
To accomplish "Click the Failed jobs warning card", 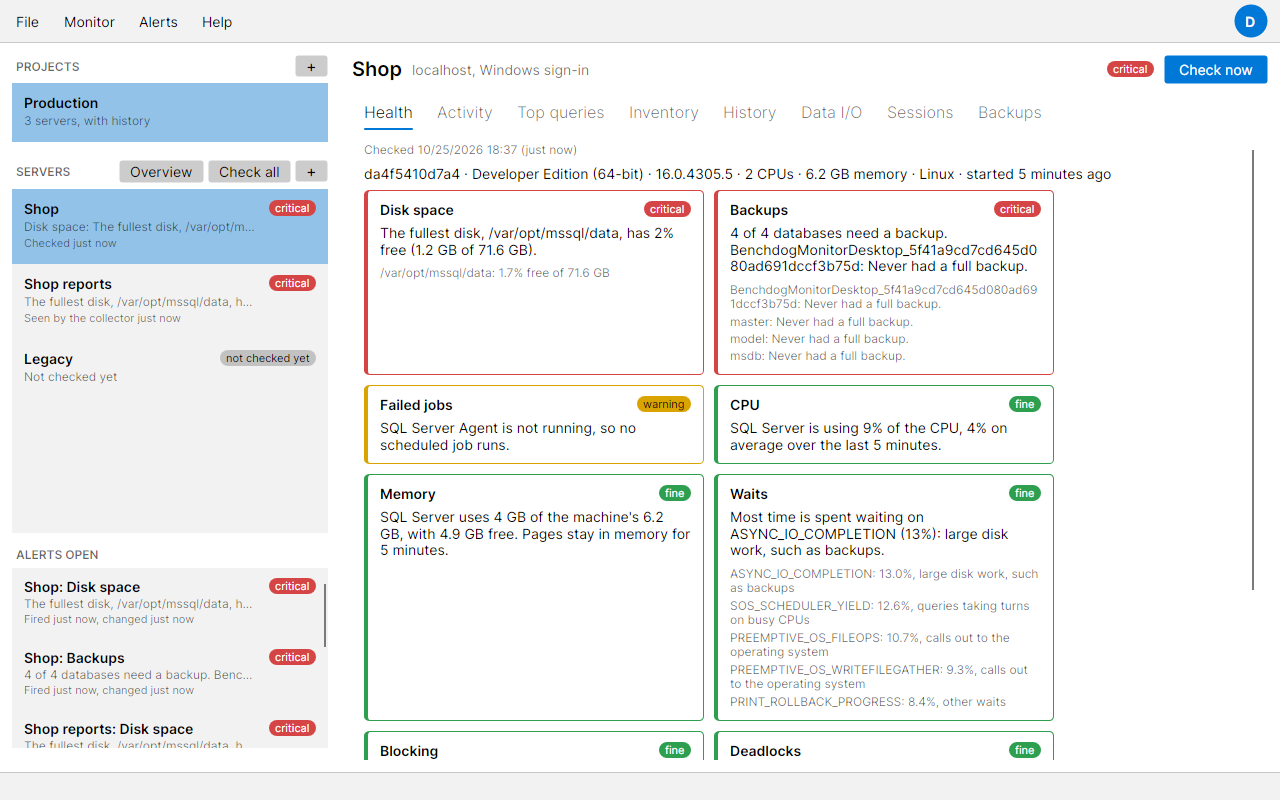I will [x=535, y=425].
